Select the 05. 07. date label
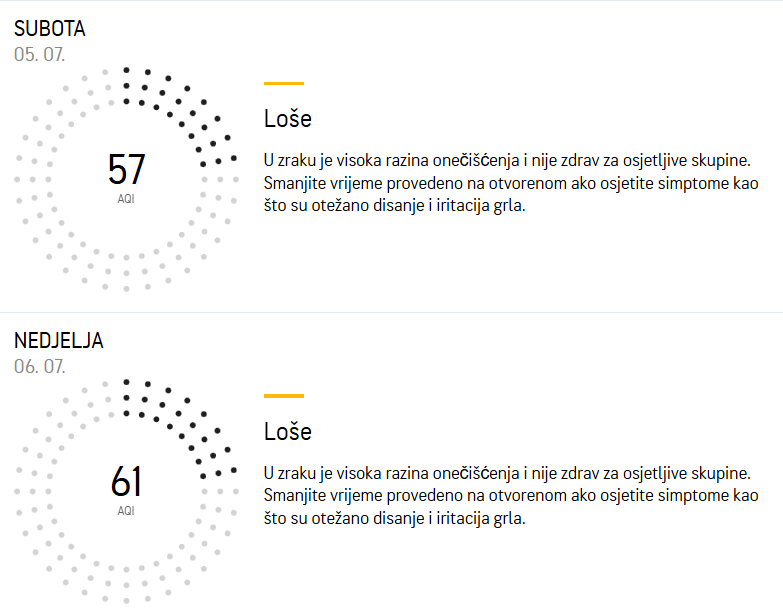The image size is (783, 612). (x=40, y=54)
